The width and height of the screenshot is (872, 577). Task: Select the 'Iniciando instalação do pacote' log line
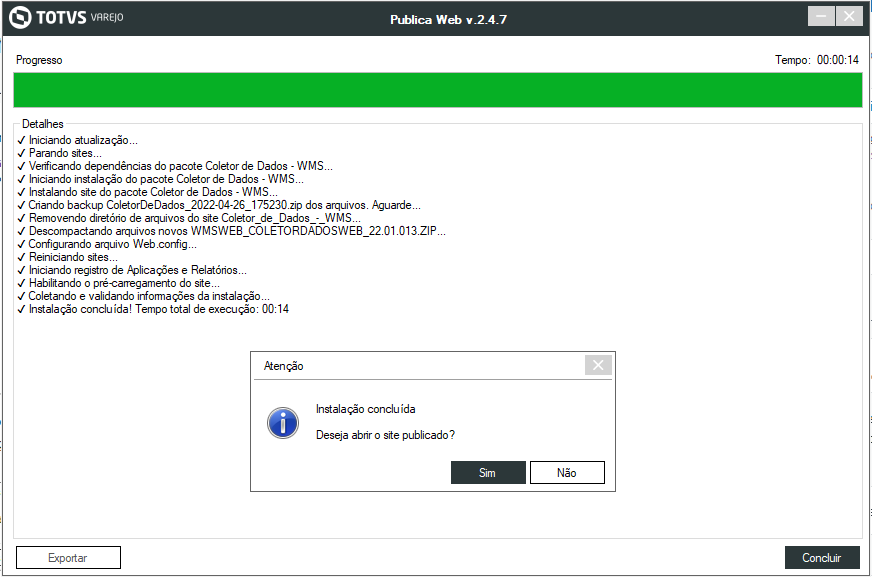pyautogui.click(x=161, y=179)
